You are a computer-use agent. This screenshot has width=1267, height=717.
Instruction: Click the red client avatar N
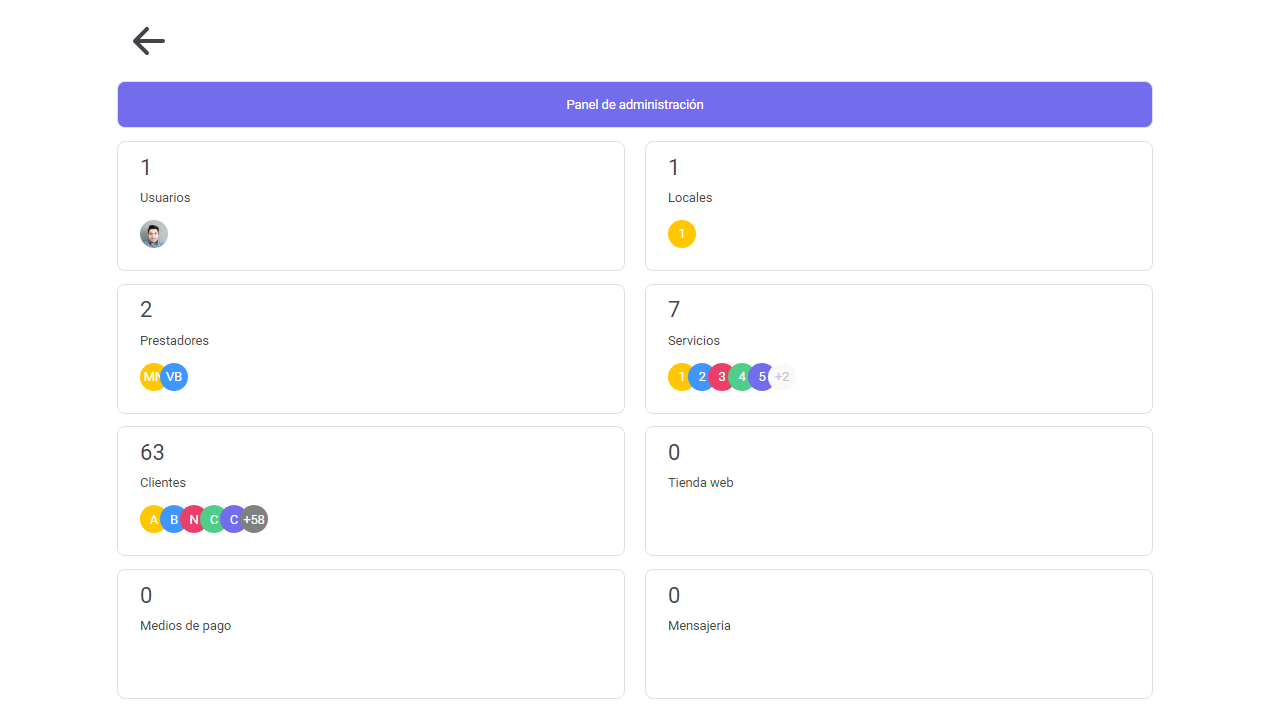click(193, 519)
